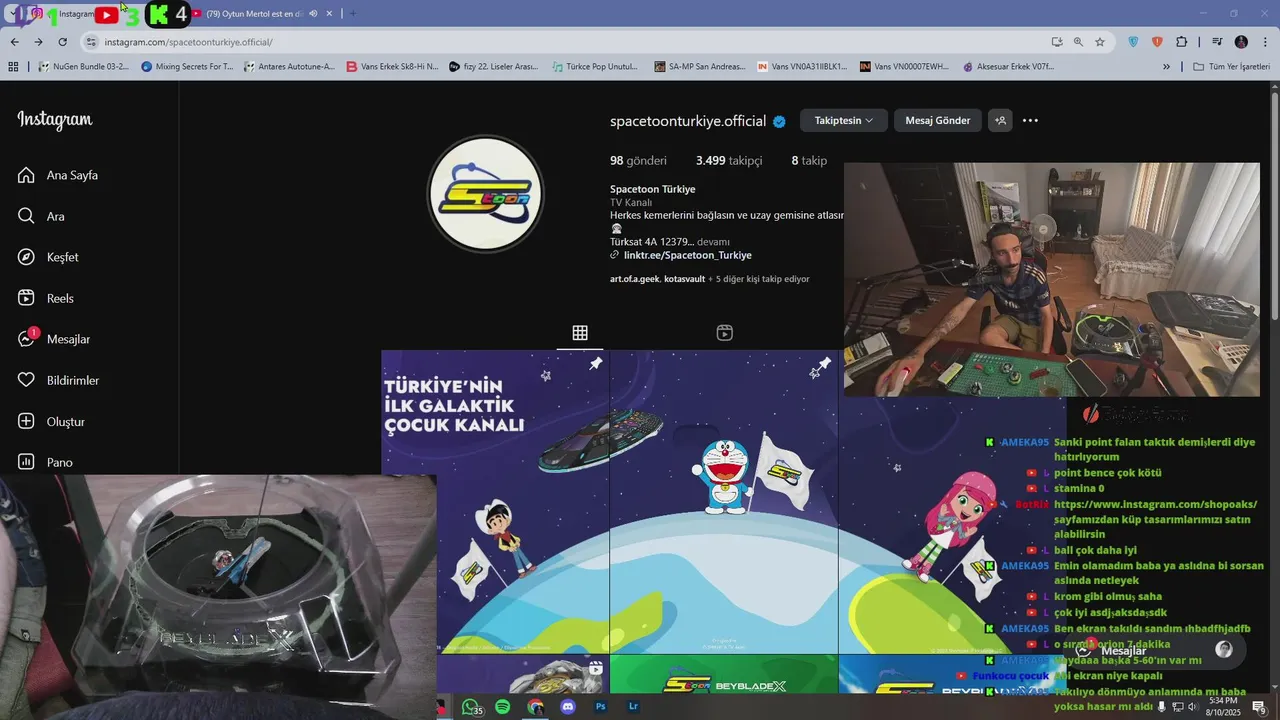
Task: Open Türkçe Pop Unutul bookmark
Action: [x=594, y=67]
